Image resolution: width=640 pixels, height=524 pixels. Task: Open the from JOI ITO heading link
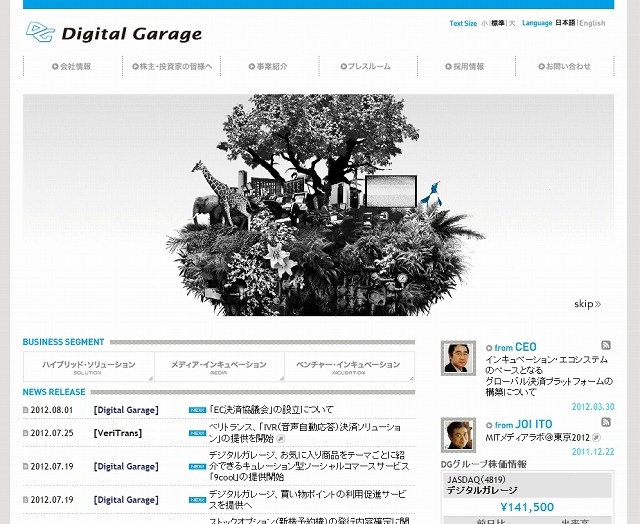point(523,424)
